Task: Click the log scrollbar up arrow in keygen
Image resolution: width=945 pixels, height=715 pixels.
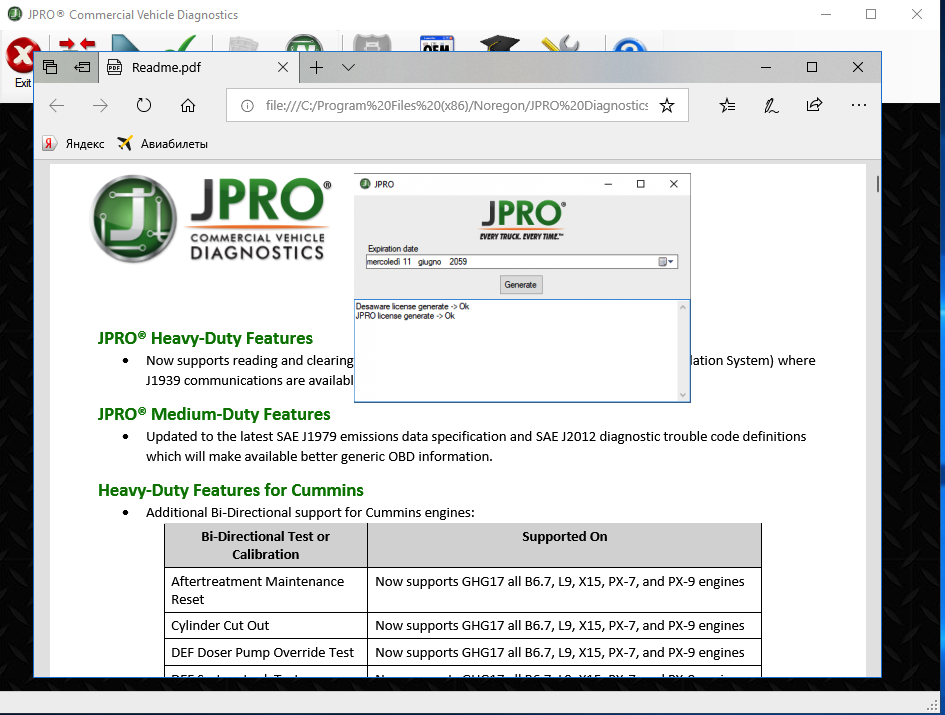Action: [x=682, y=307]
